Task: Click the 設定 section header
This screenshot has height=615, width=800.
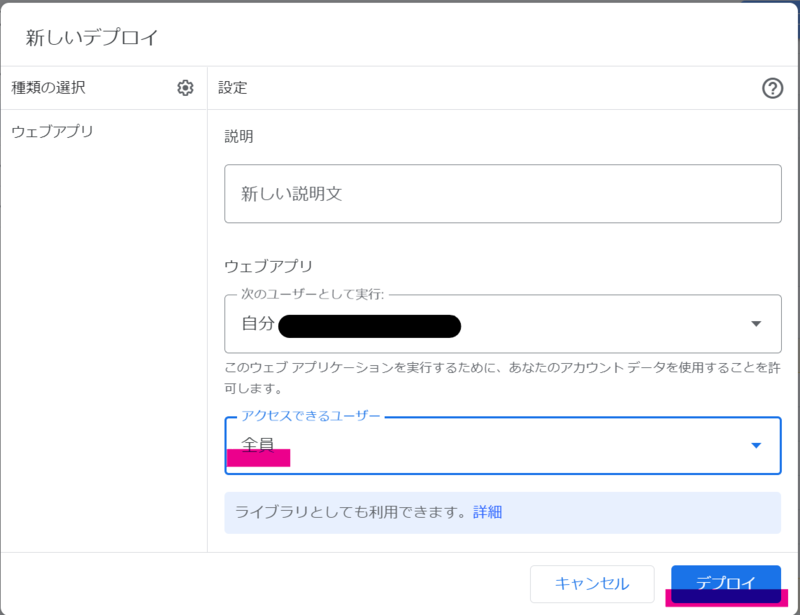Action: (233, 88)
